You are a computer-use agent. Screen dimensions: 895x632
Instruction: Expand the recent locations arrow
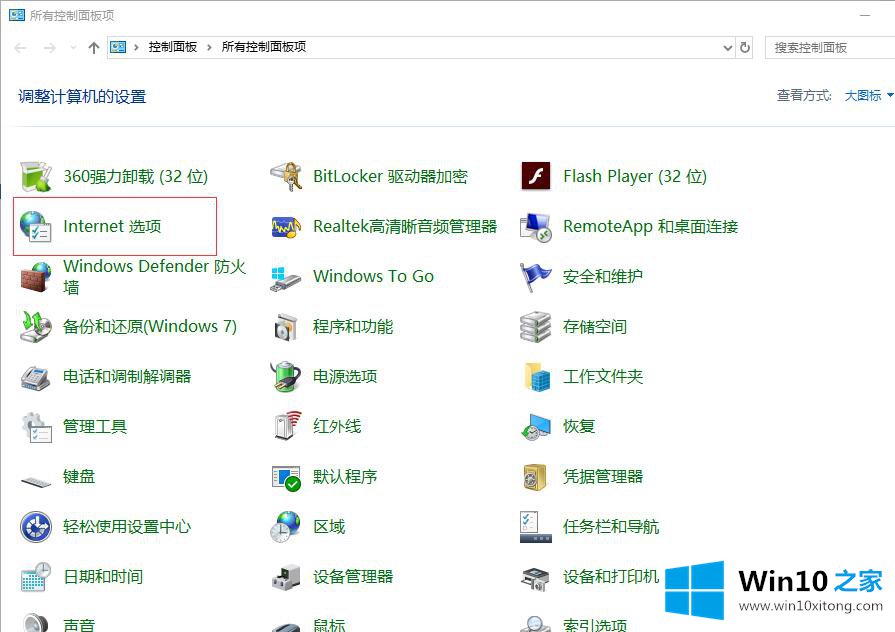coord(73,47)
